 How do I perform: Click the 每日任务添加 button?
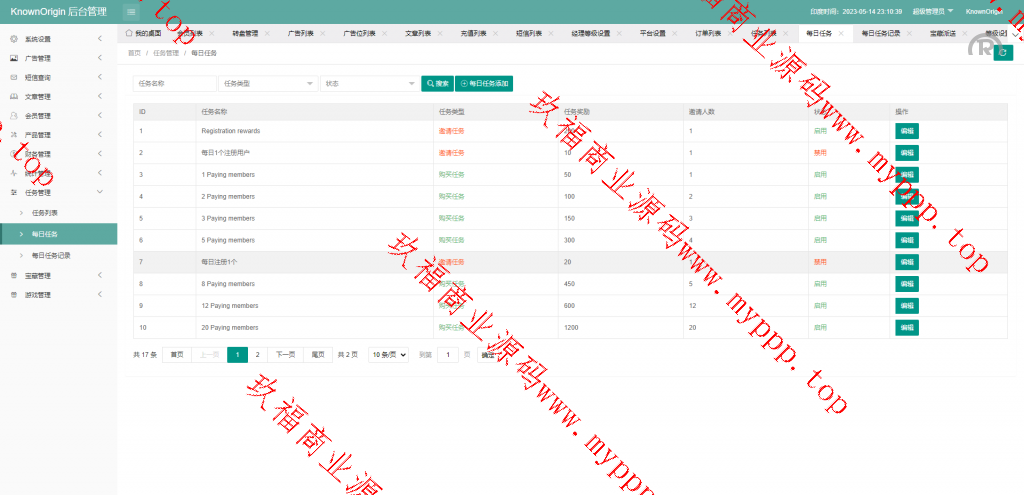point(484,84)
